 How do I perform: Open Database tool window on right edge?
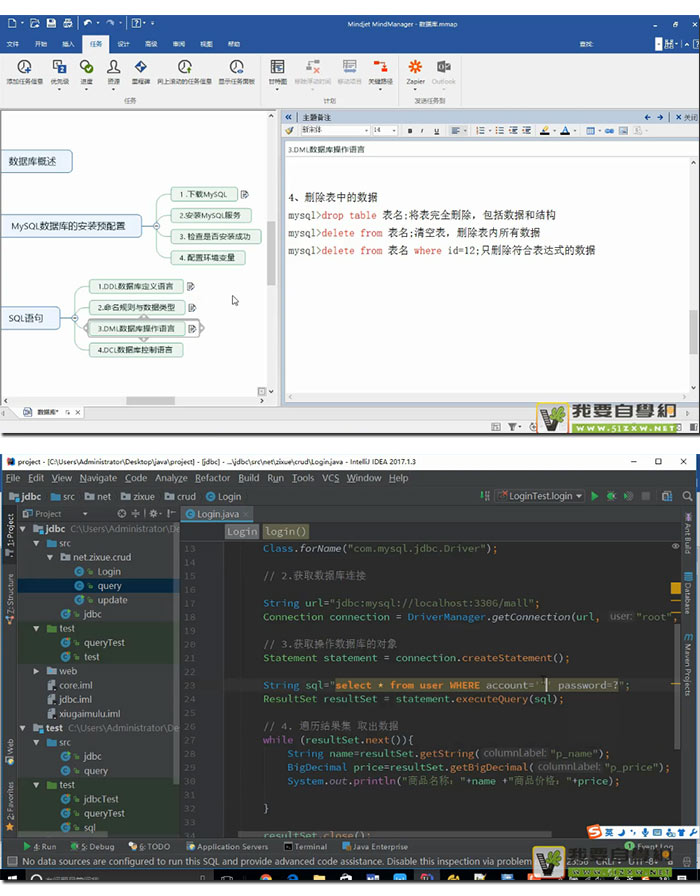689,593
